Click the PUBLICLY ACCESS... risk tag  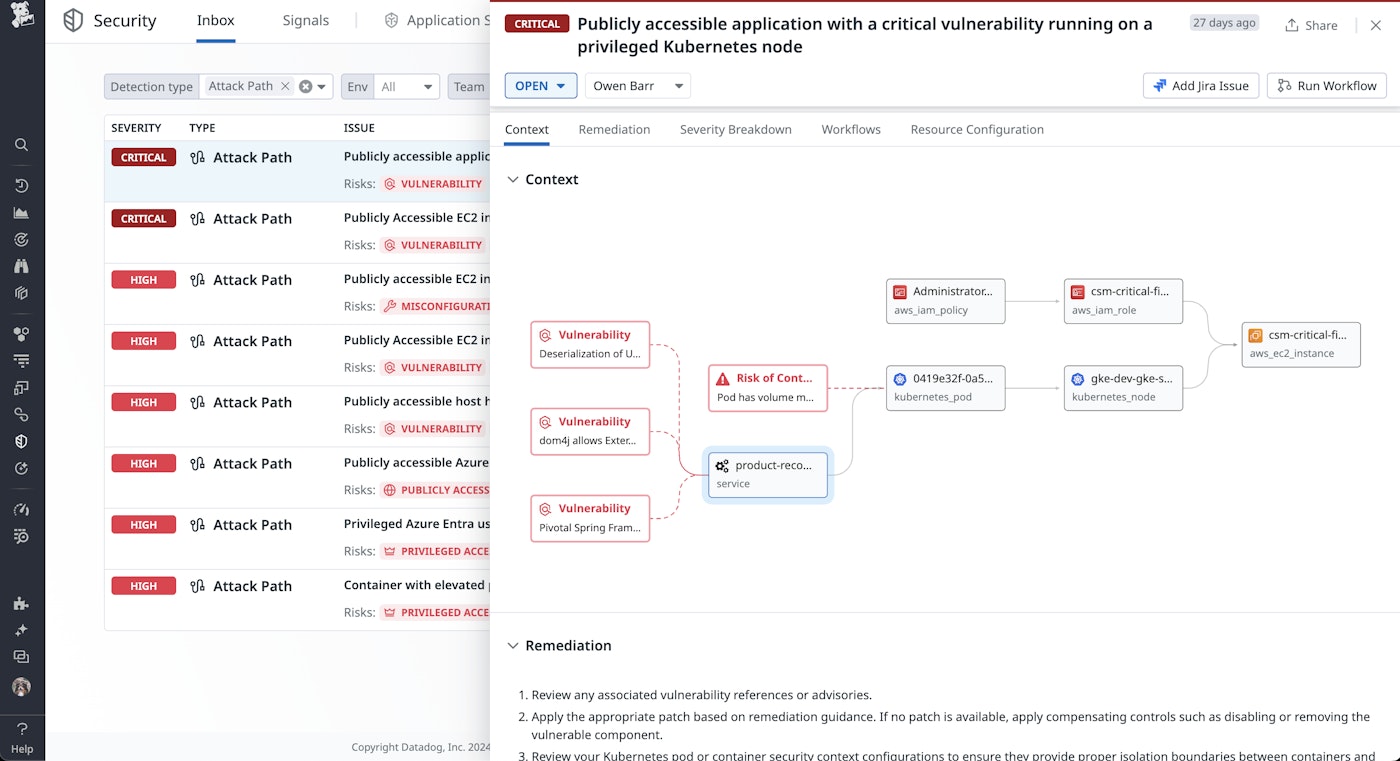(435, 490)
